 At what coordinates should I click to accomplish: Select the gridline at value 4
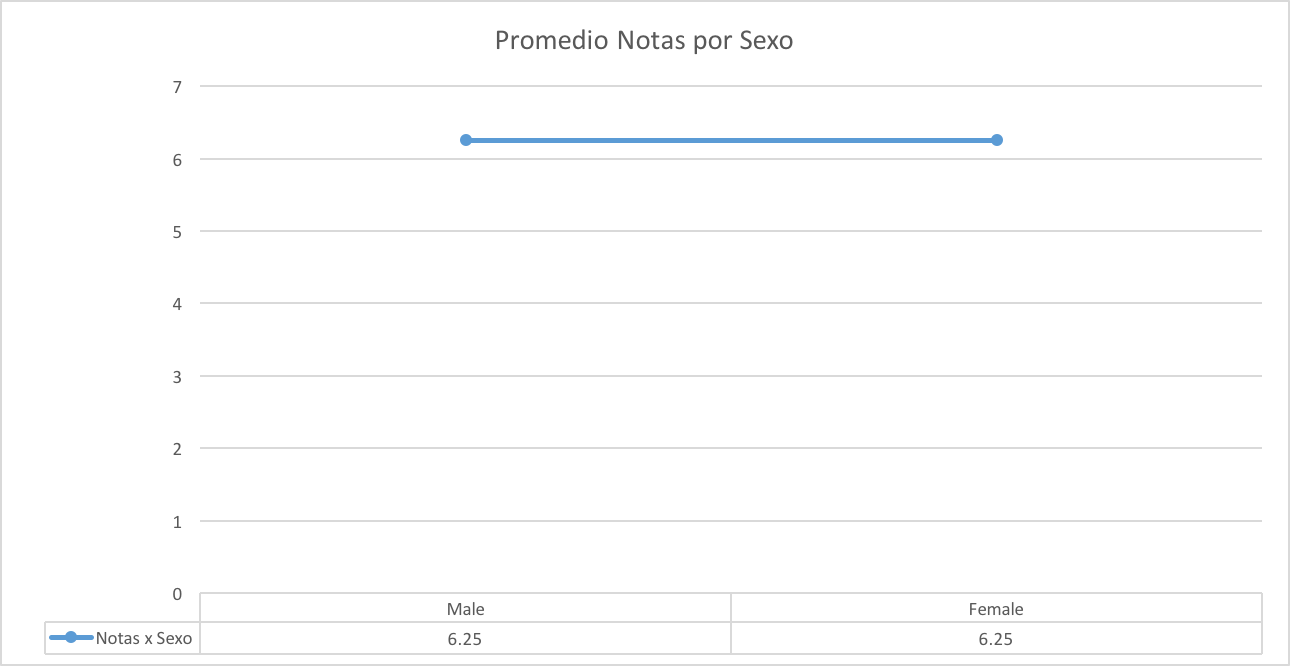click(731, 303)
